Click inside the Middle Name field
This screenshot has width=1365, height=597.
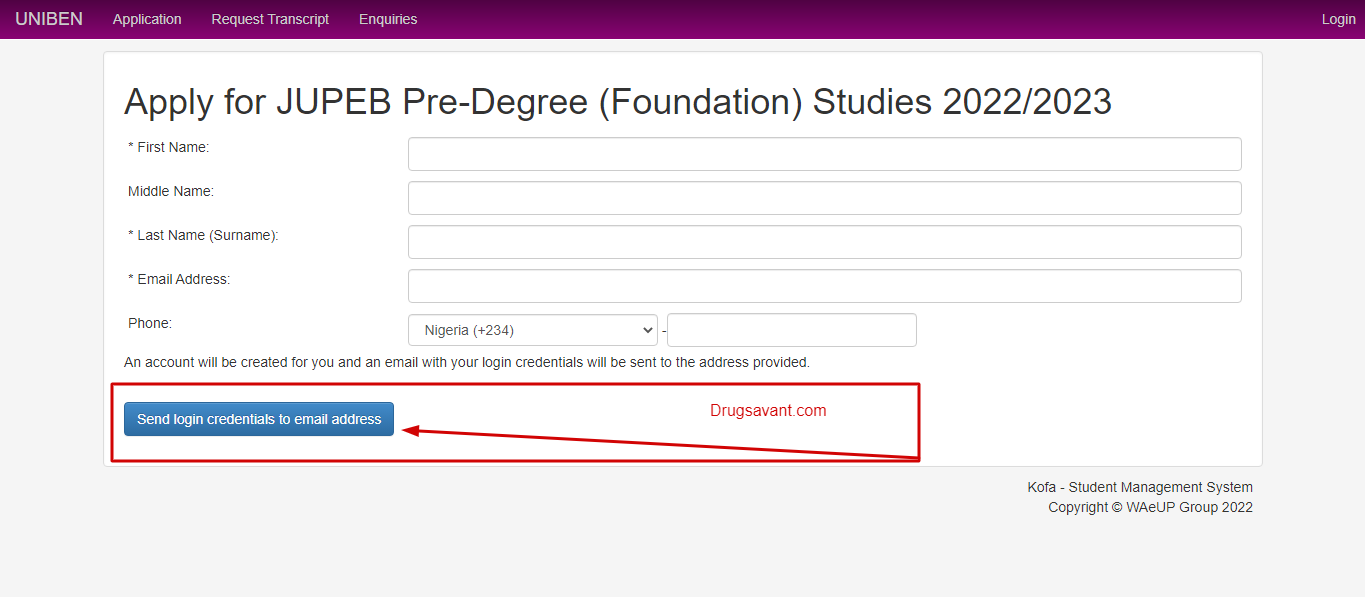click(x=824, y=197)
